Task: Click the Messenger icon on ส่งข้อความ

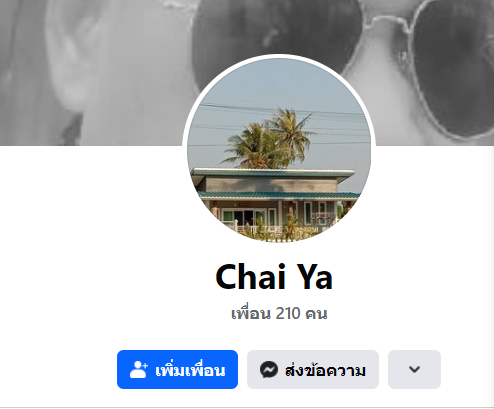Action: click(x=269, y=369)
